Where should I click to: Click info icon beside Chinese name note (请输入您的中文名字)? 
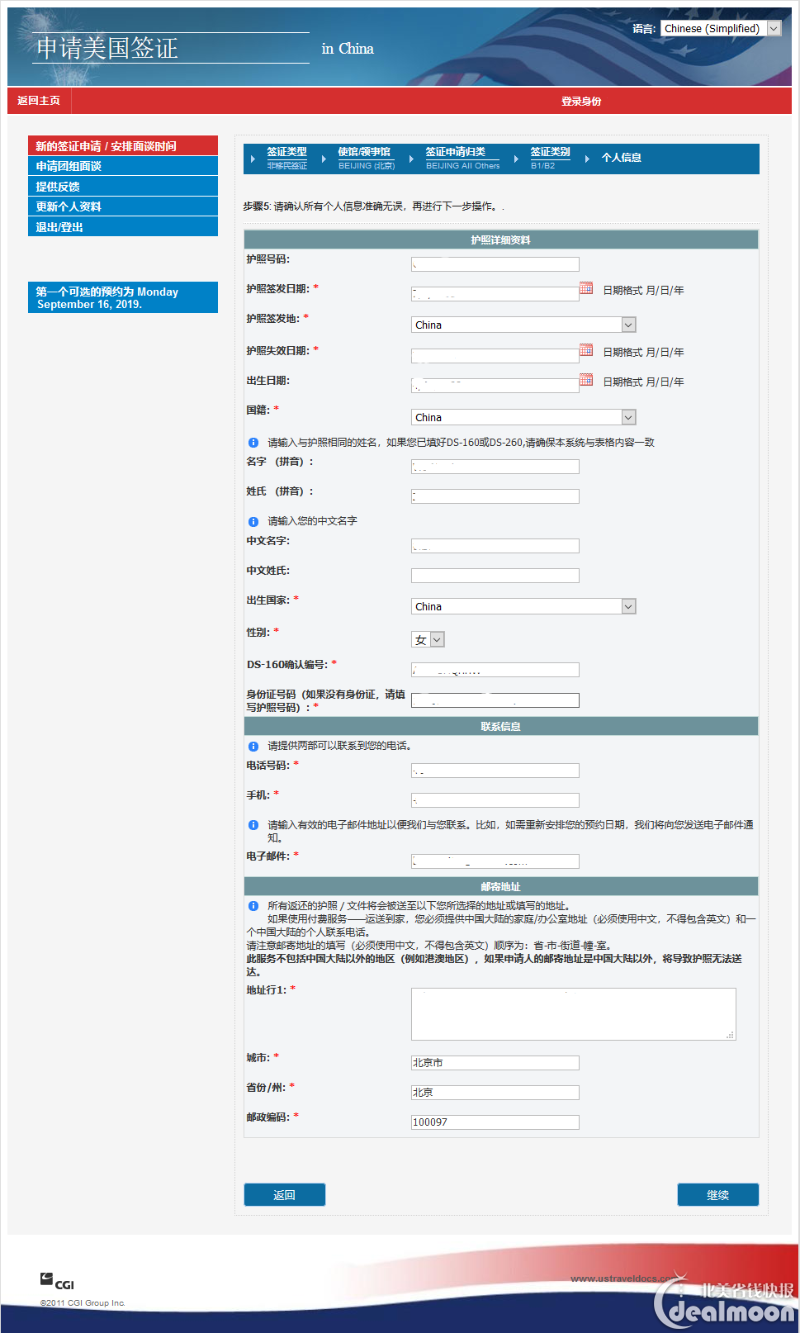(x=254, y=521)
